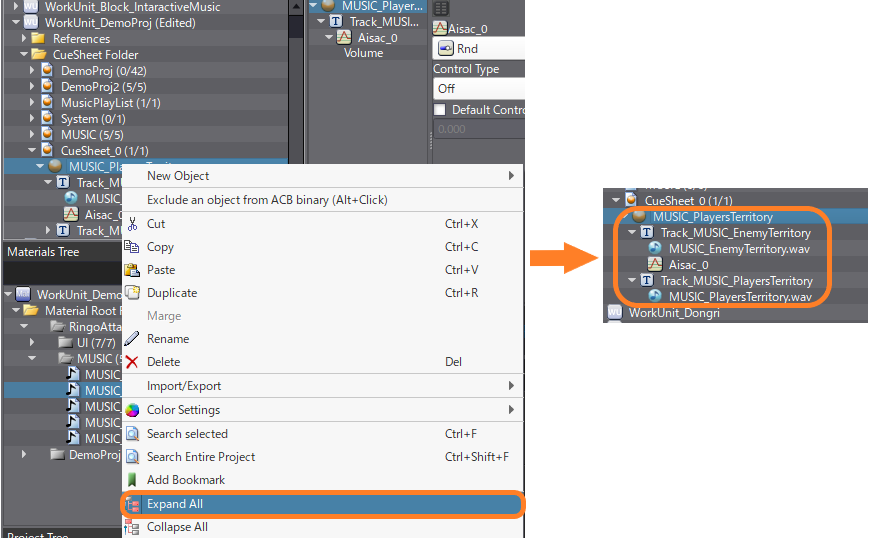Expand the MUSIC (5/5) cue sheet
888x539 pixels.
point(32,134)
